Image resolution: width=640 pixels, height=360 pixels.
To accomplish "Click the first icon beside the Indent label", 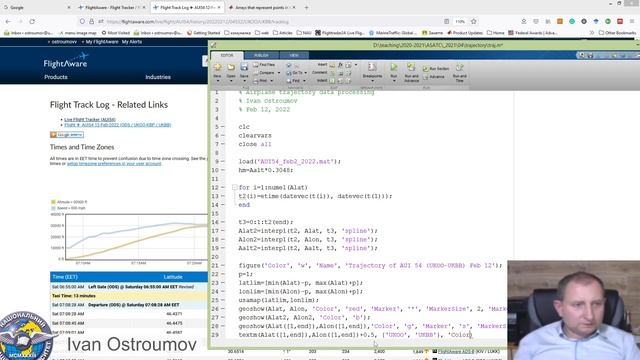I will (x=332, y=81).
